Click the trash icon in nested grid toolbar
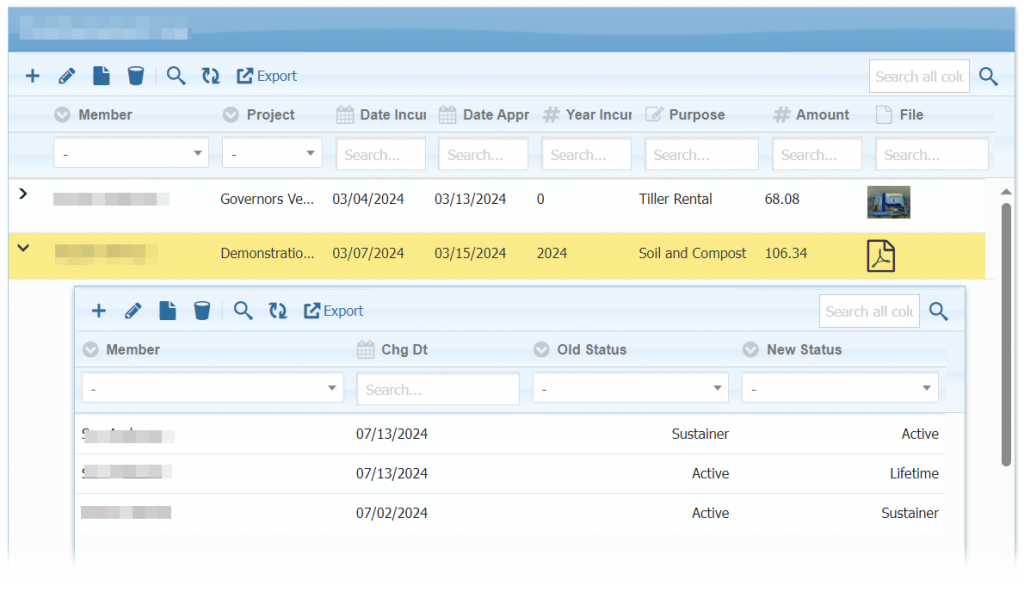Viewport: 1024px width, 598px height. click(202, 311)
